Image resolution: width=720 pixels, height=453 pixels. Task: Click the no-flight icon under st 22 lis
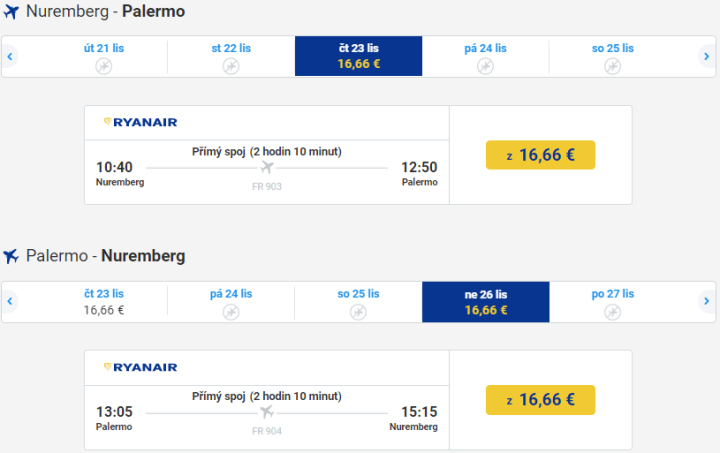coord(231,66)
